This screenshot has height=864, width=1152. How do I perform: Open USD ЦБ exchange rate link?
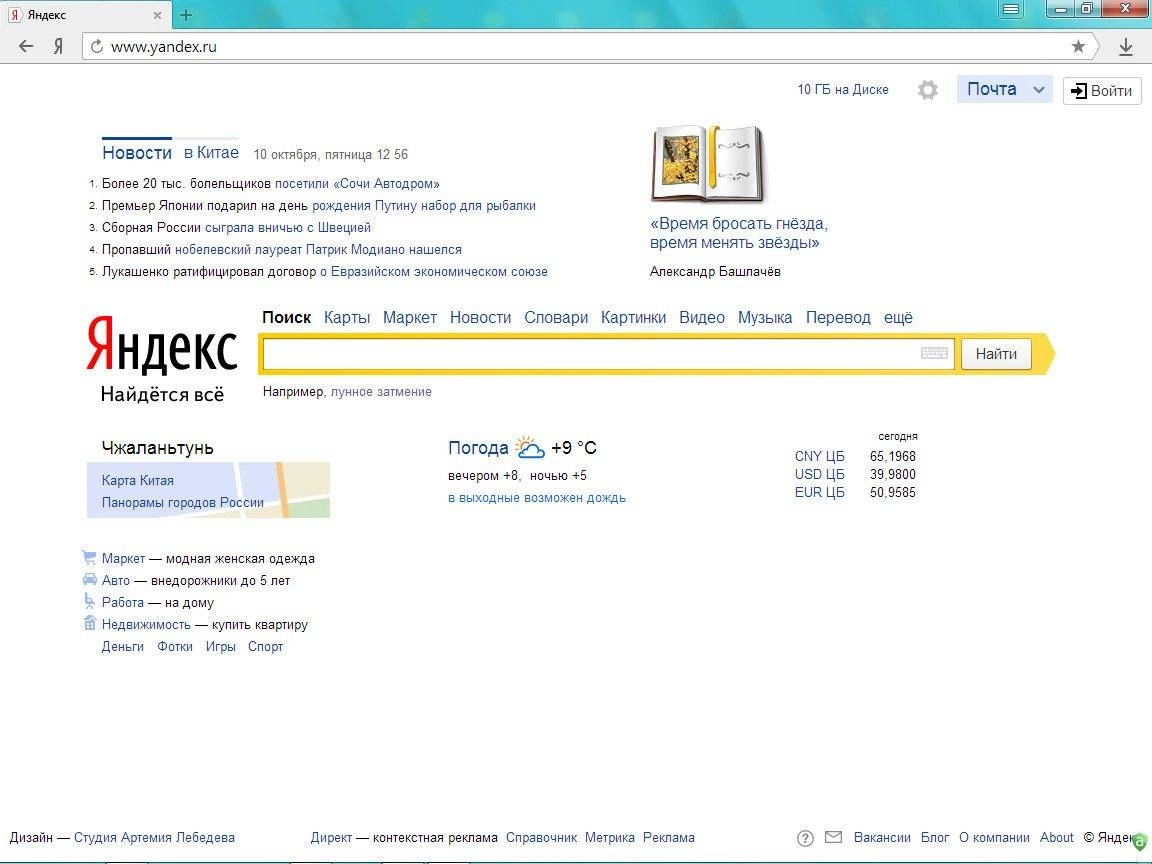819,475
